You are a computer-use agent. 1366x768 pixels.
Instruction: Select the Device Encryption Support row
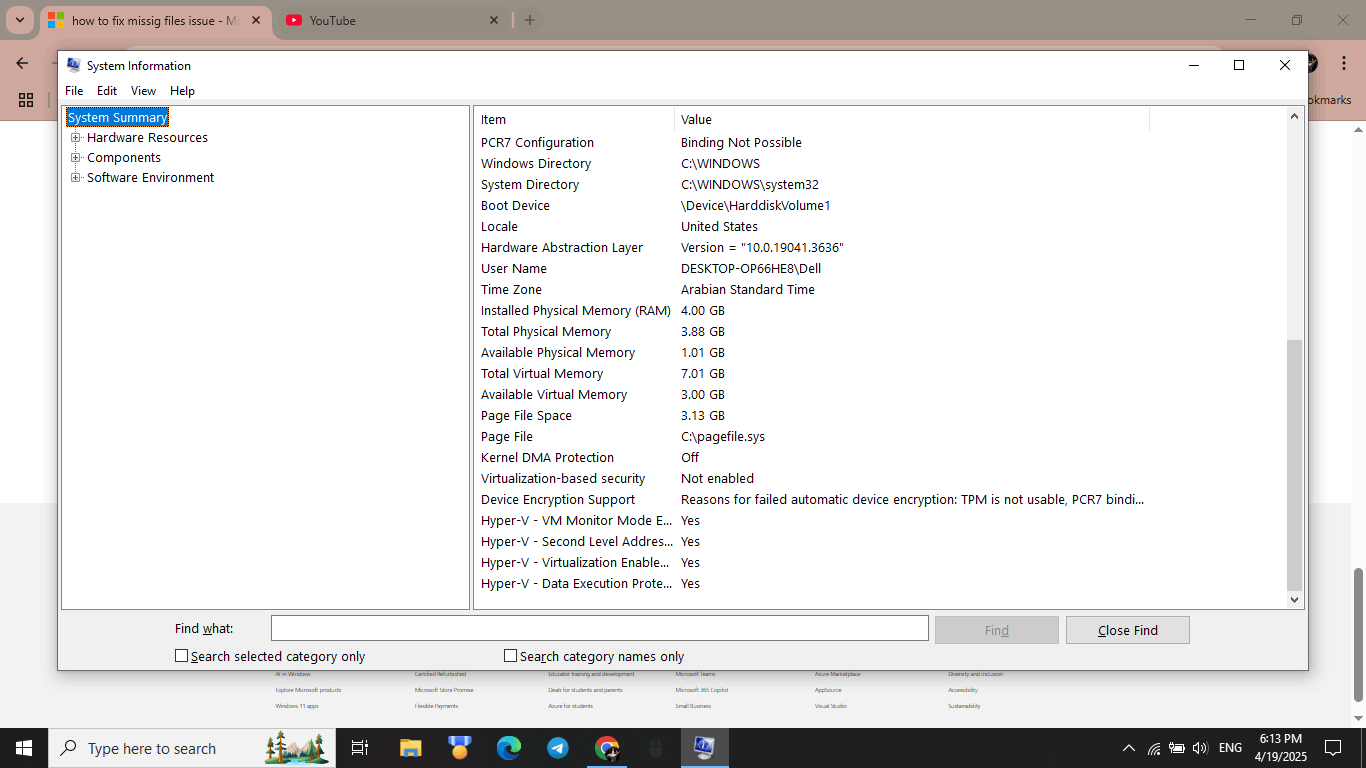(x=812, y=500)
